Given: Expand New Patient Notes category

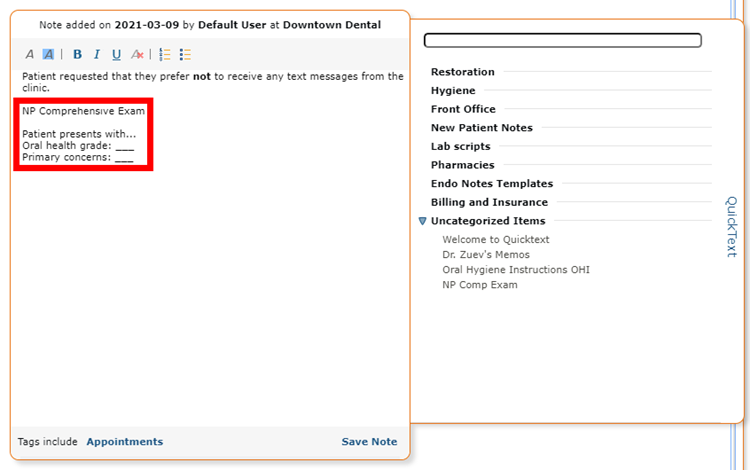Looking at the screenshot, I should click(x=482, y=128).
